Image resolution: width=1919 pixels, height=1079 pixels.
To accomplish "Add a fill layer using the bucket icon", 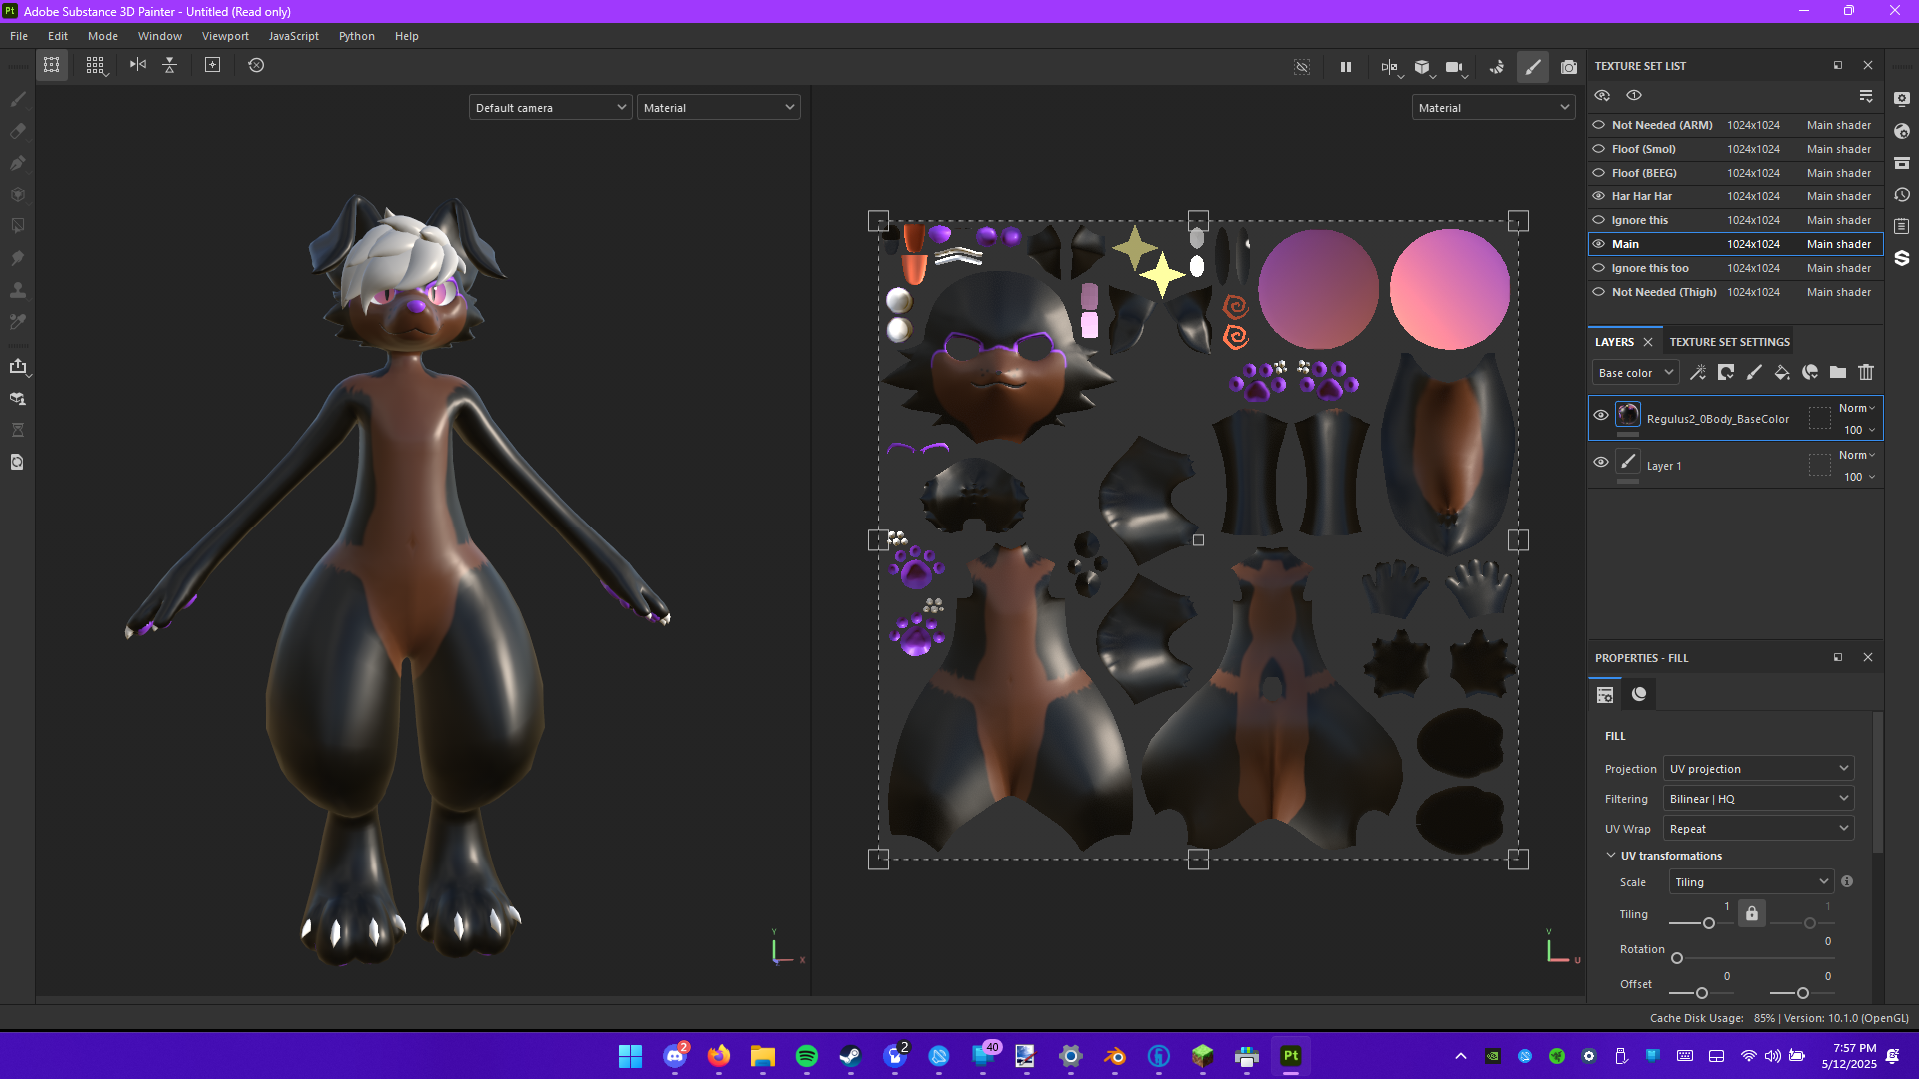I will tap(1781, 373).
